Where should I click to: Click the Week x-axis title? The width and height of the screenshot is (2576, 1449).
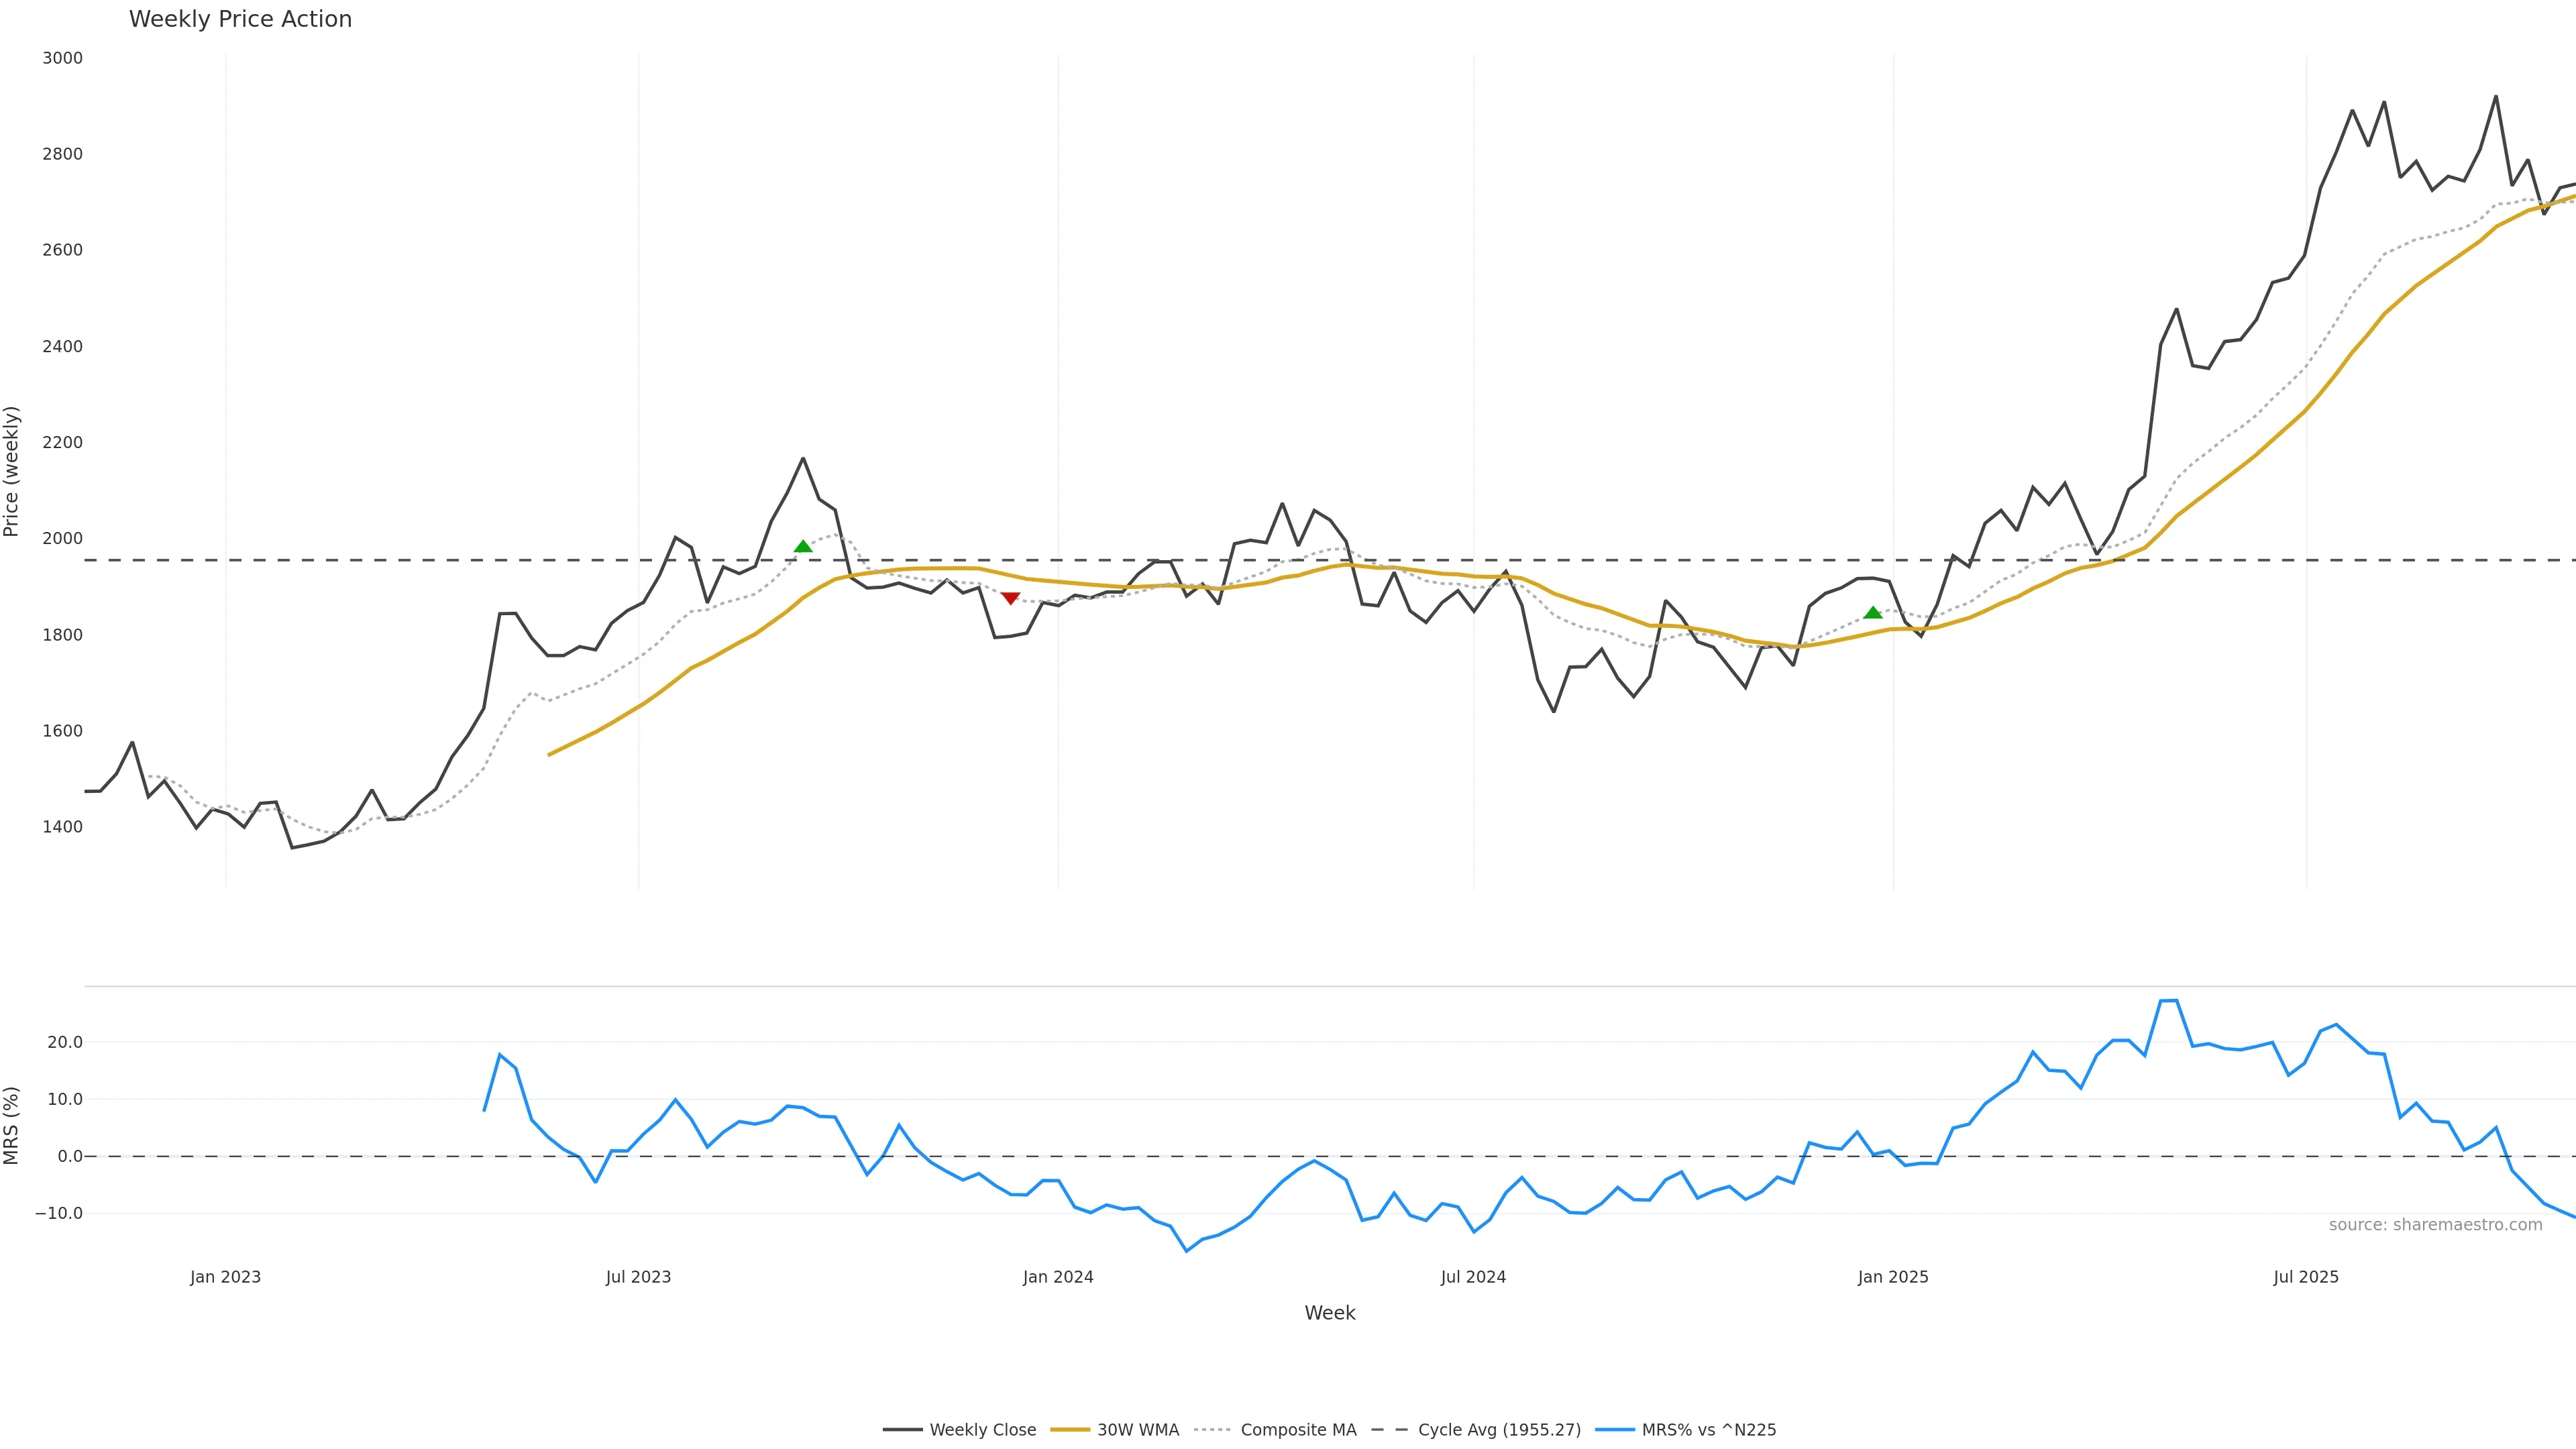(x=1329, y=1313)
